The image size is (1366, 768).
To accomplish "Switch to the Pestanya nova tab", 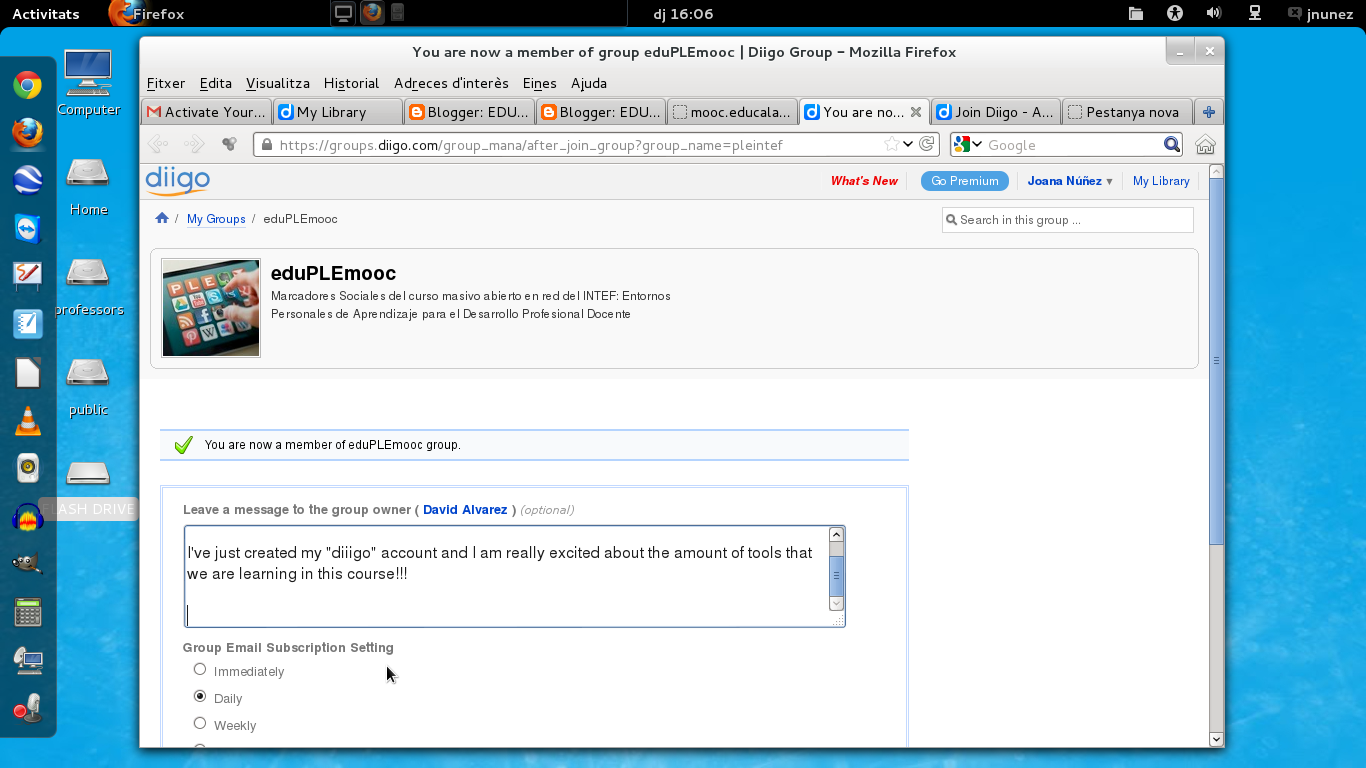I will (x=1127, y=112).
